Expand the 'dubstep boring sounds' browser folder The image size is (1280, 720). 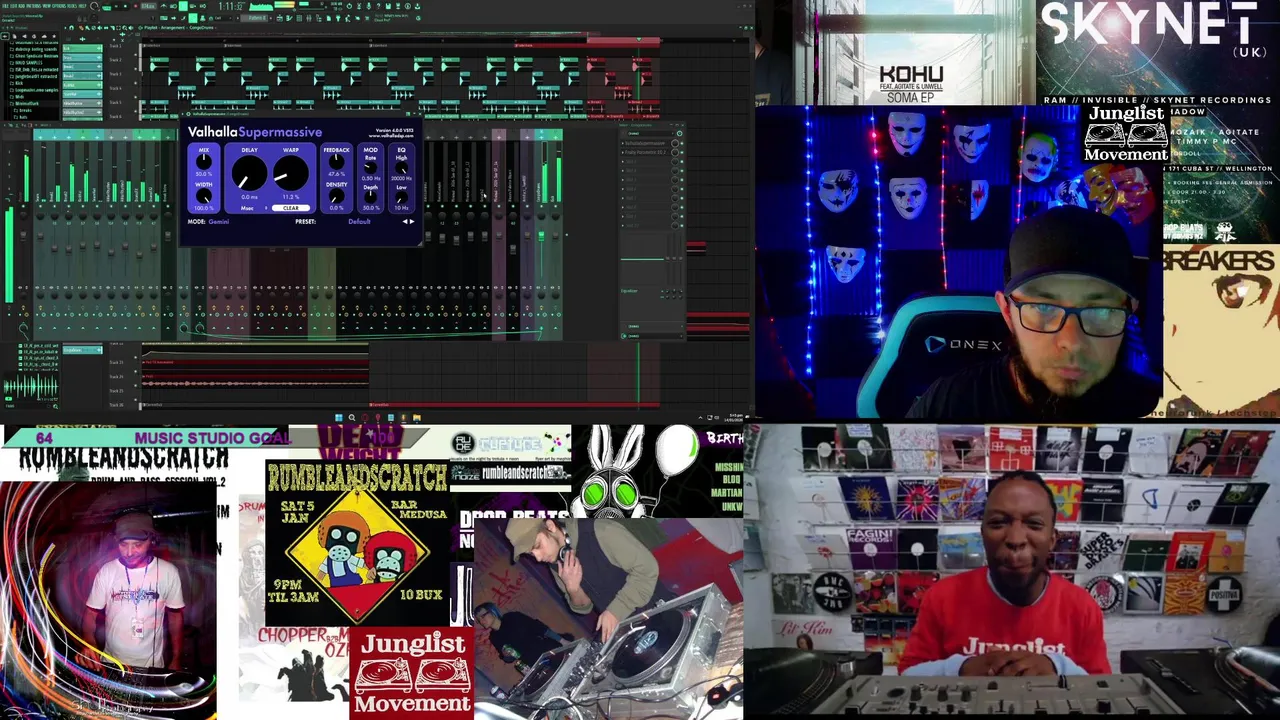point(35,50)
